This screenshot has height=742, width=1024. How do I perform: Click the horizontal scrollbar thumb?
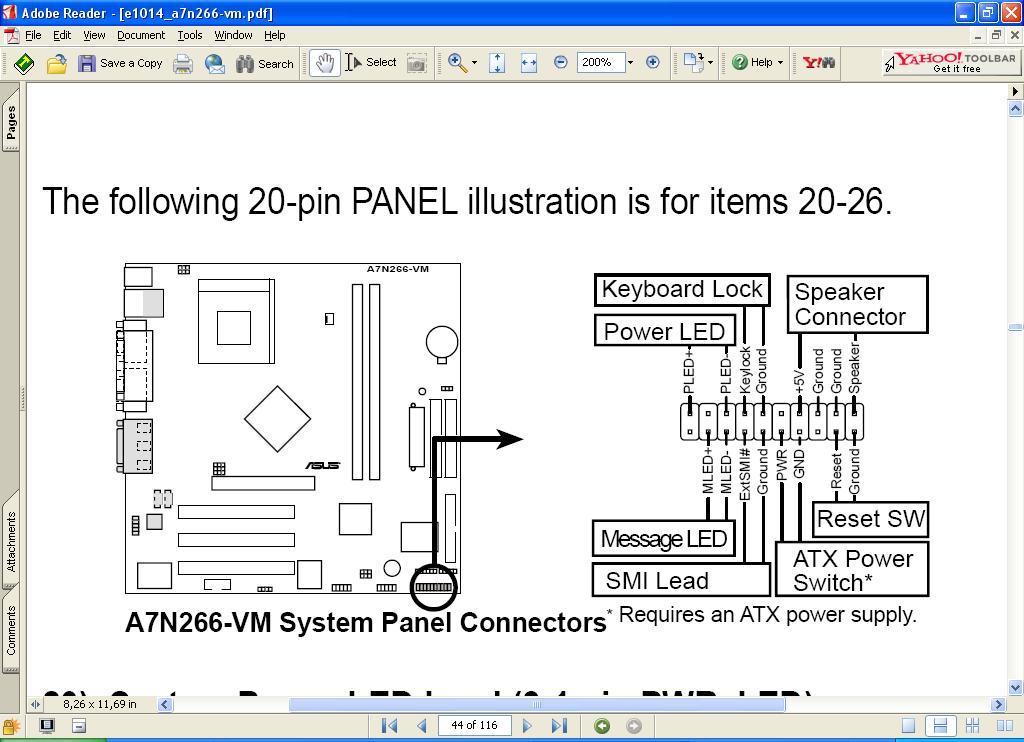click(x=537, y=704)
